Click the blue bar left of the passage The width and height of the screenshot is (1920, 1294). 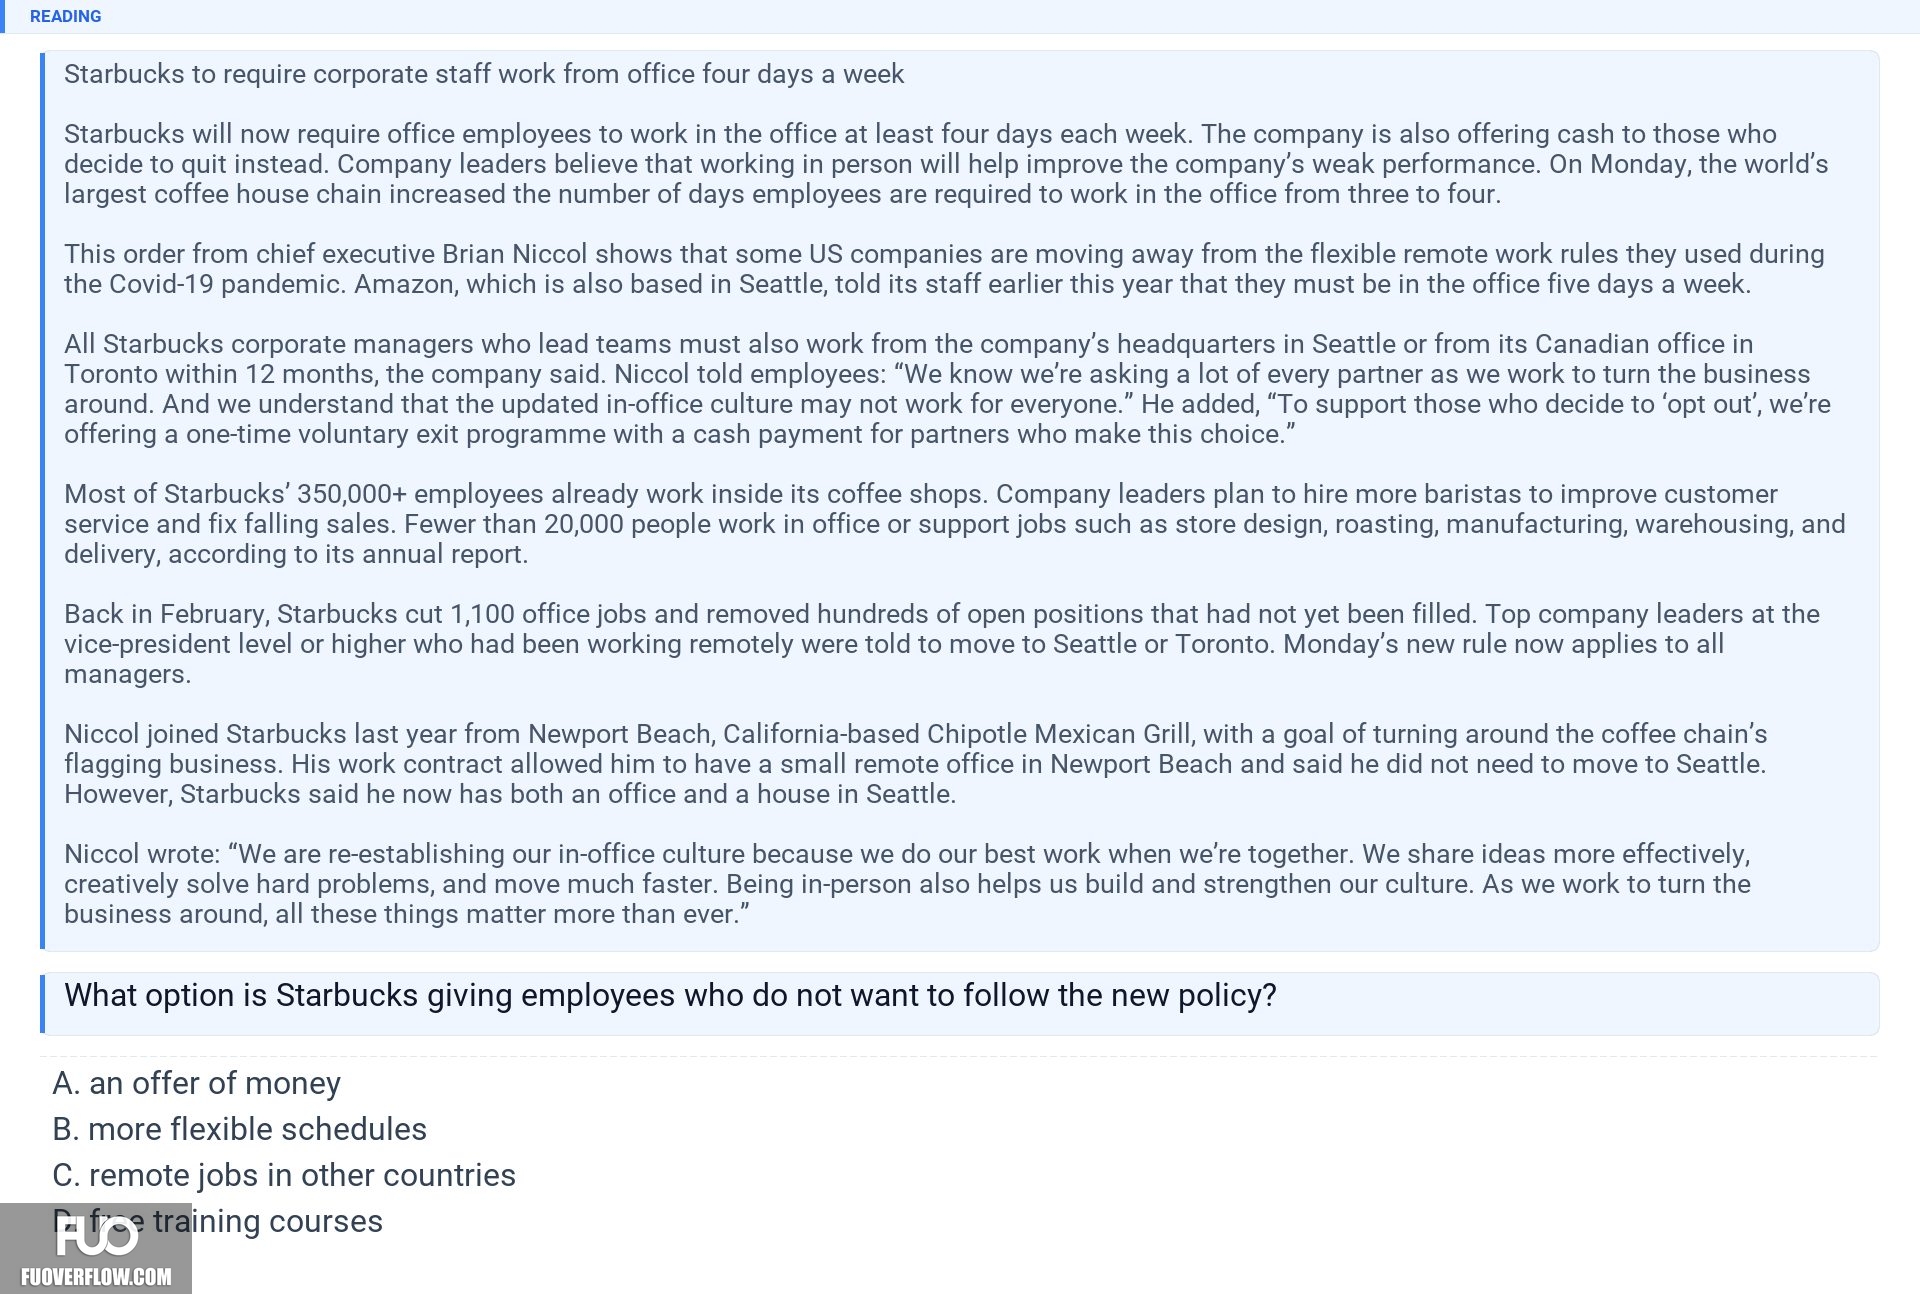pos(42,500)
